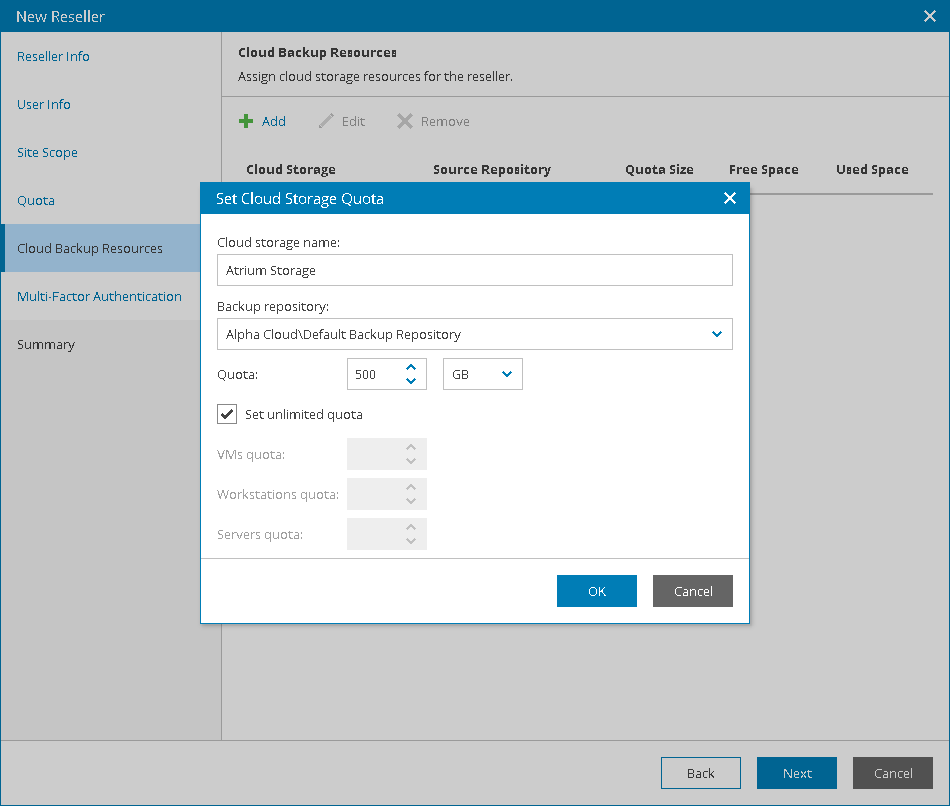Click the Next button in wizard
Image resolution: width=950 pixels, height=806 pixels.
point(797,773)
